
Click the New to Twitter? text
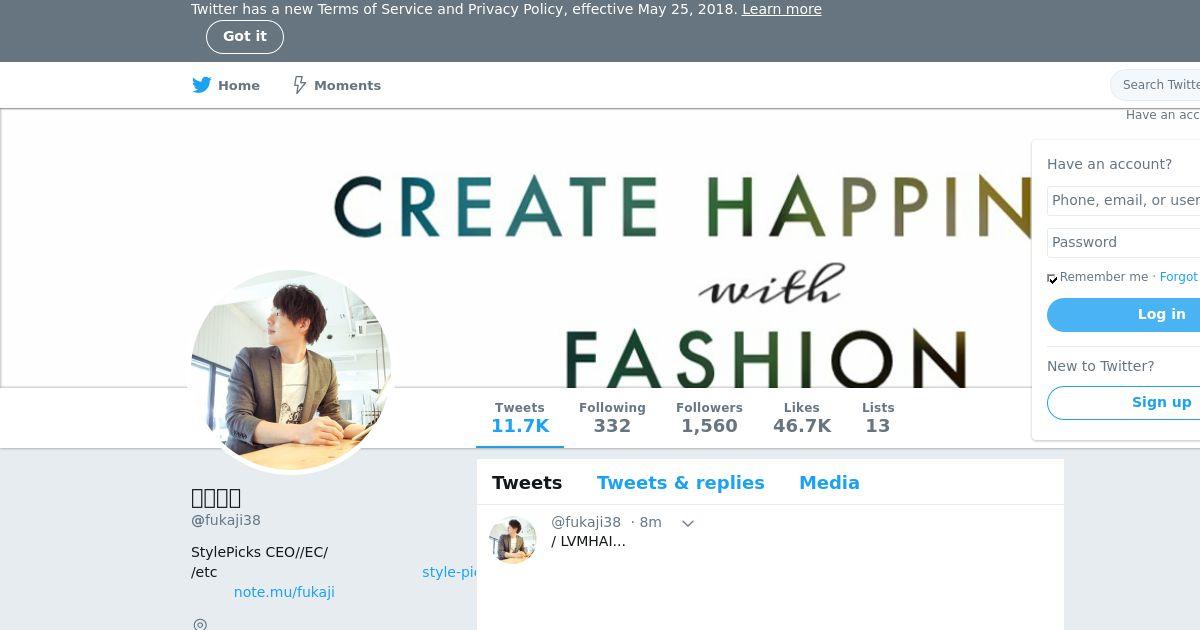pyautogui.click(x=1100, y=366)
